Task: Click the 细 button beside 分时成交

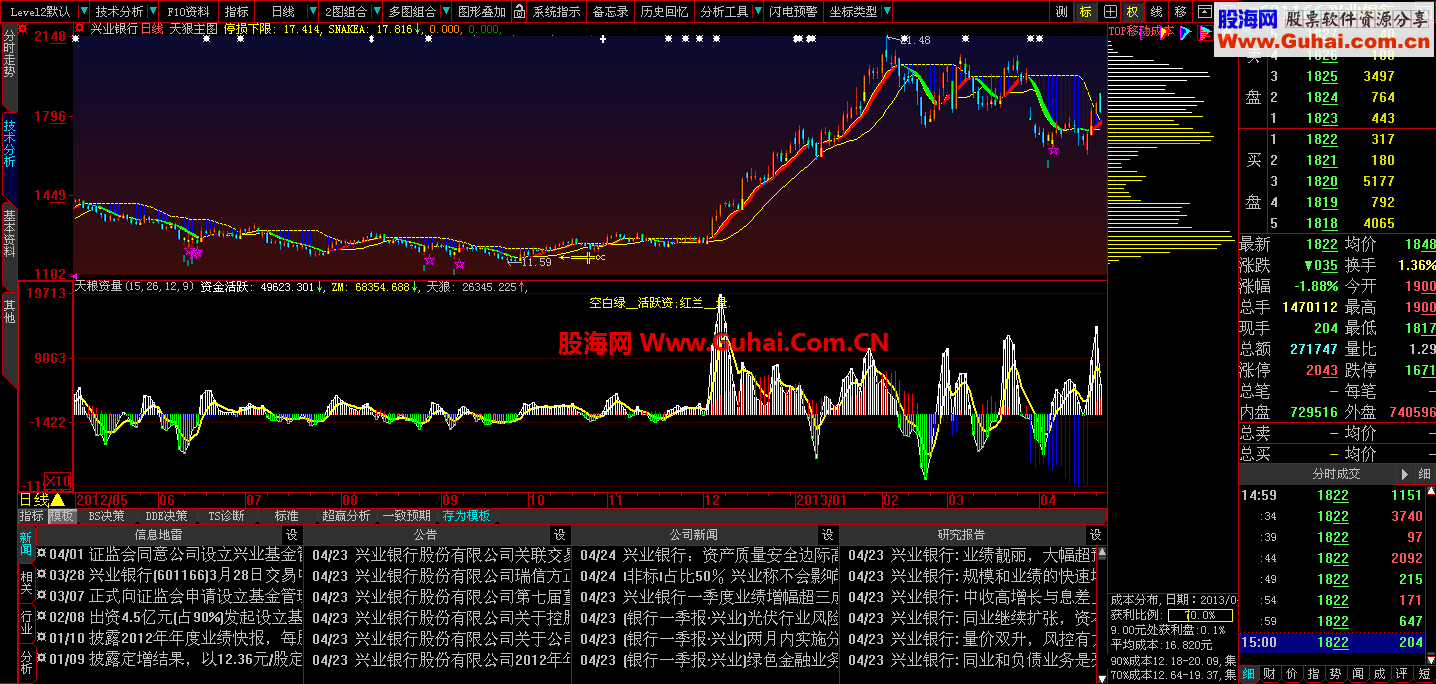Action: click(1424, 474)
